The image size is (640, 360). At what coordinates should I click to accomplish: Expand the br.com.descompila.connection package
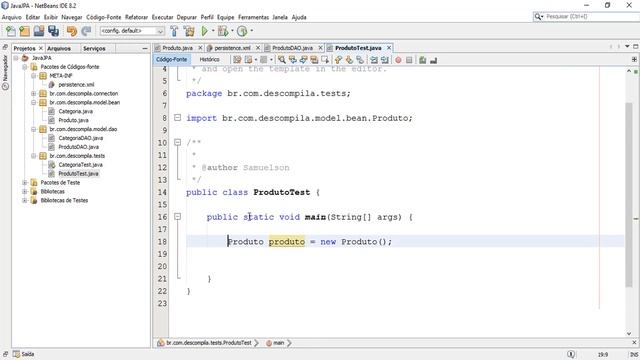click(x=33, y=93)
